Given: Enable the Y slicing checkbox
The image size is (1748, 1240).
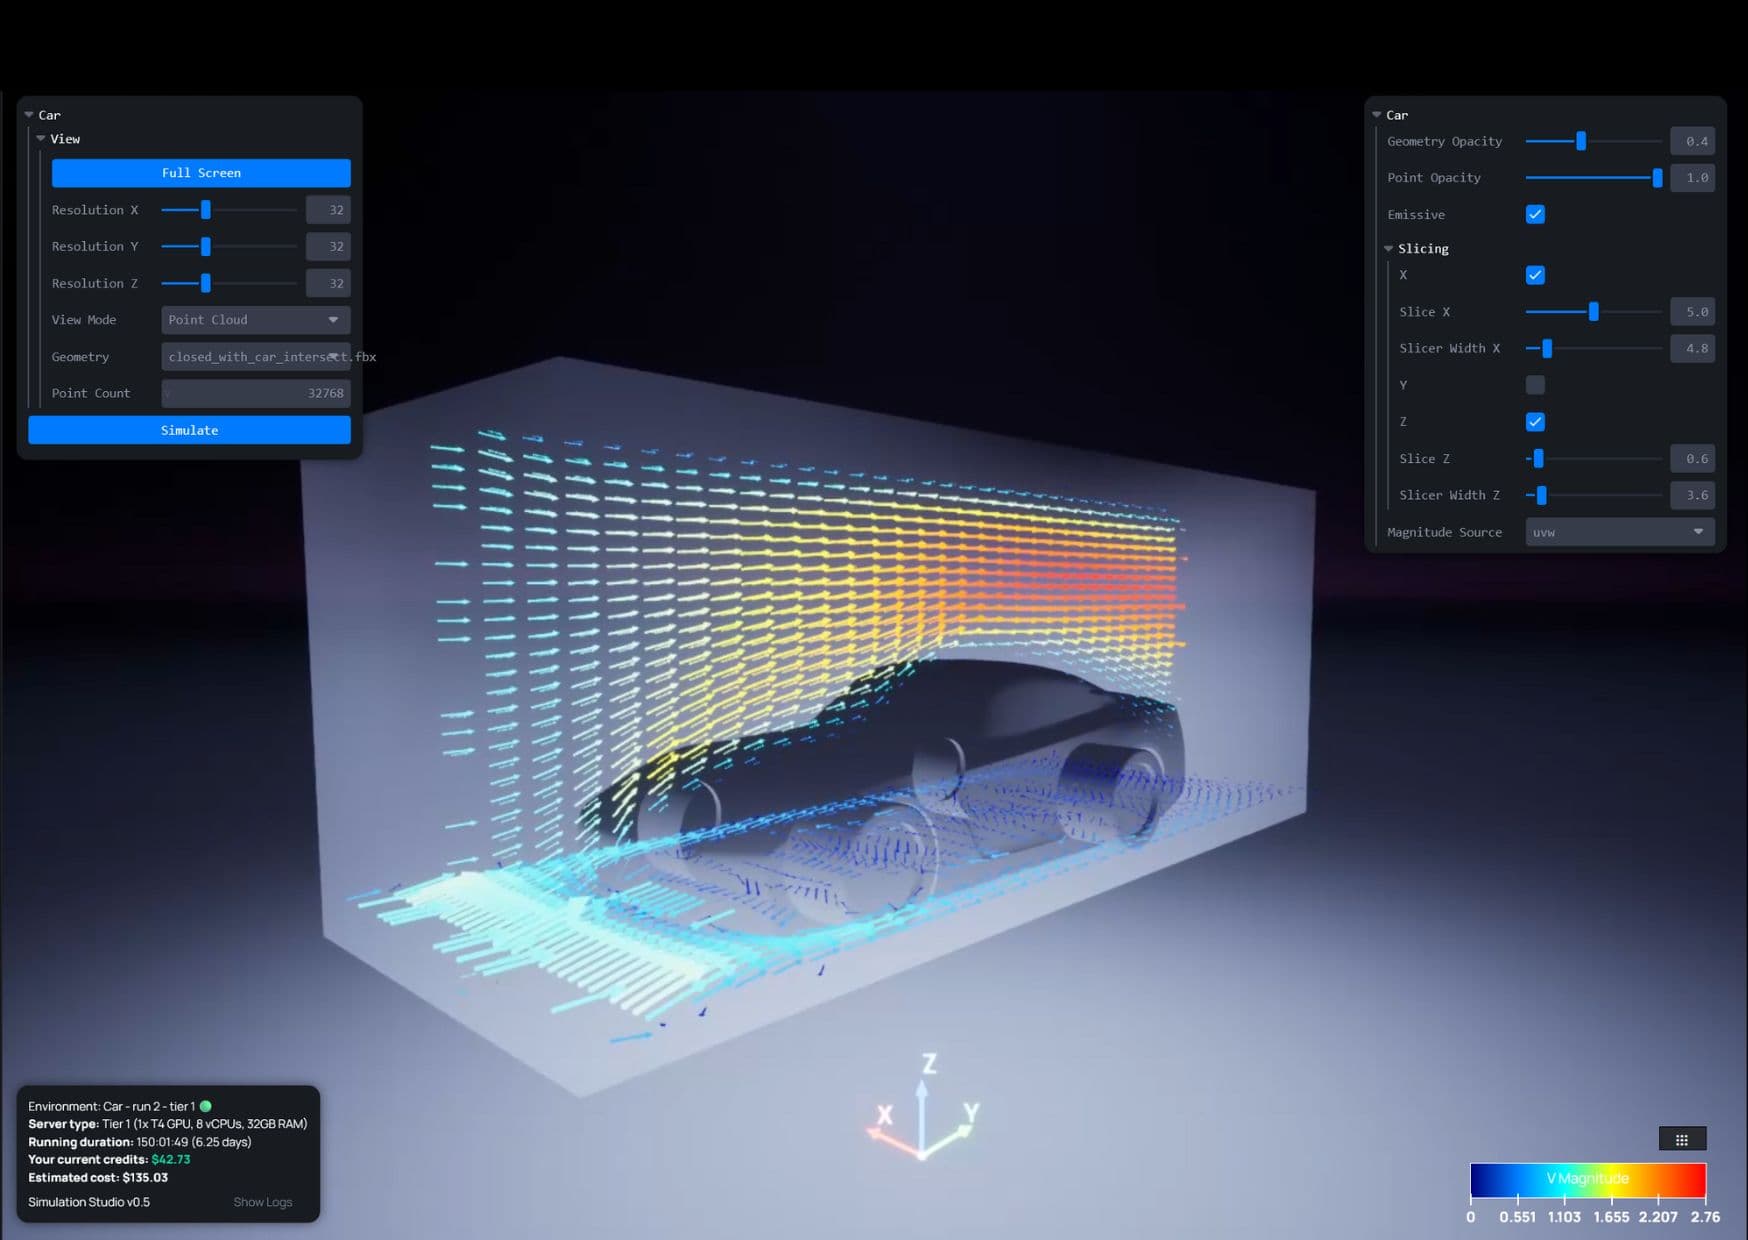Looking at the screenshot, I should [1535, 385].
